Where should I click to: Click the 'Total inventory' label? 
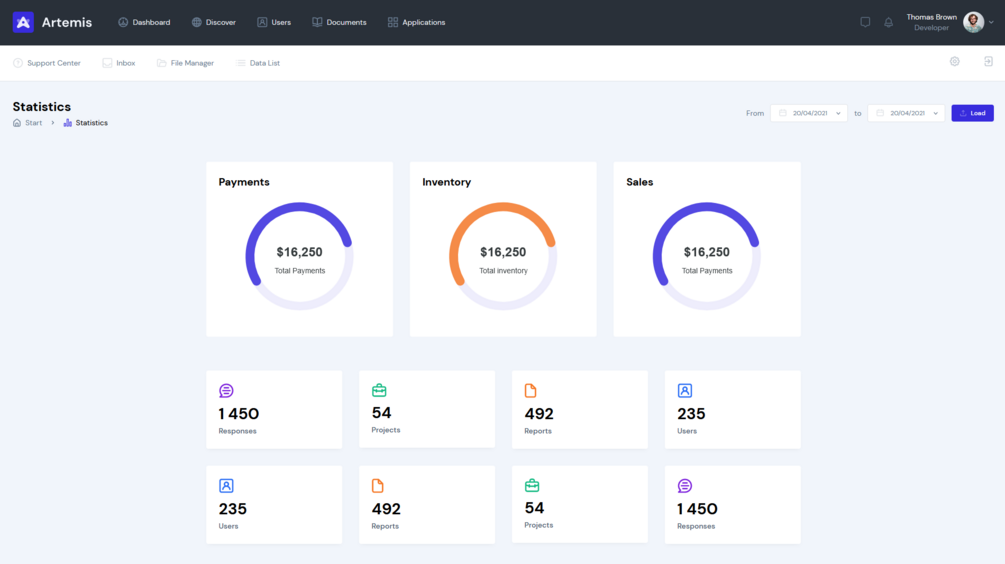coord(503,271)
